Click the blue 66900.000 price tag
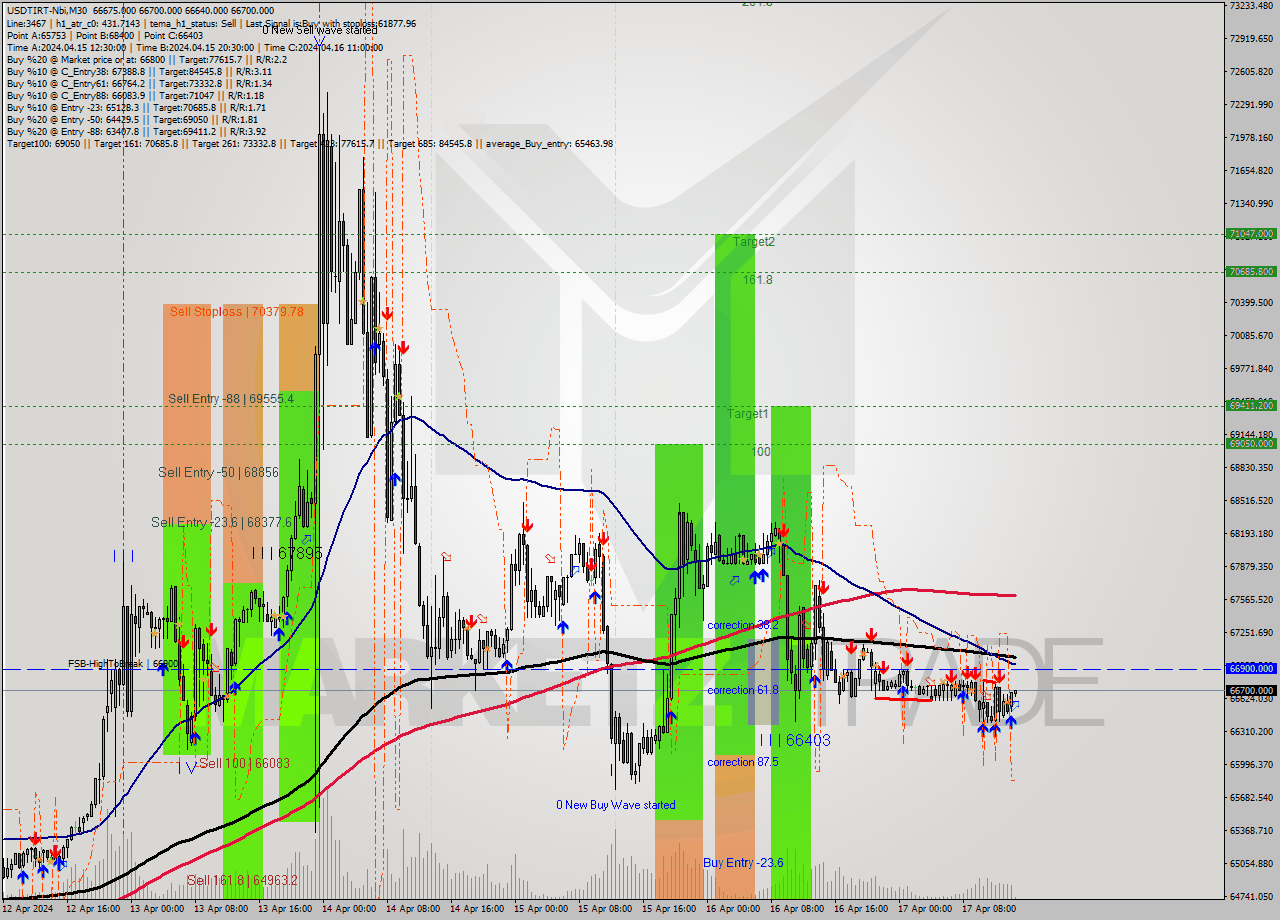Image resolution: width=1280 pixels, height=920 pixels. [1251, 668]
